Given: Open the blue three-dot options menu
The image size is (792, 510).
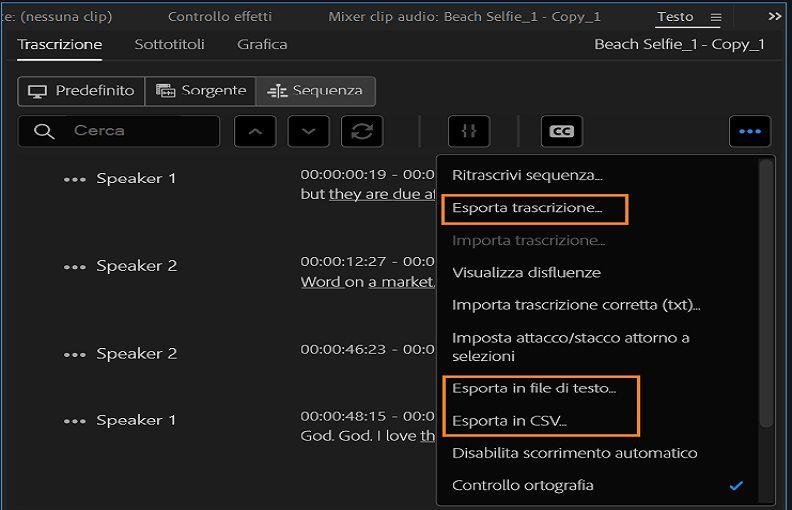Looking at the screenshot, I should (x=750, y=131).
